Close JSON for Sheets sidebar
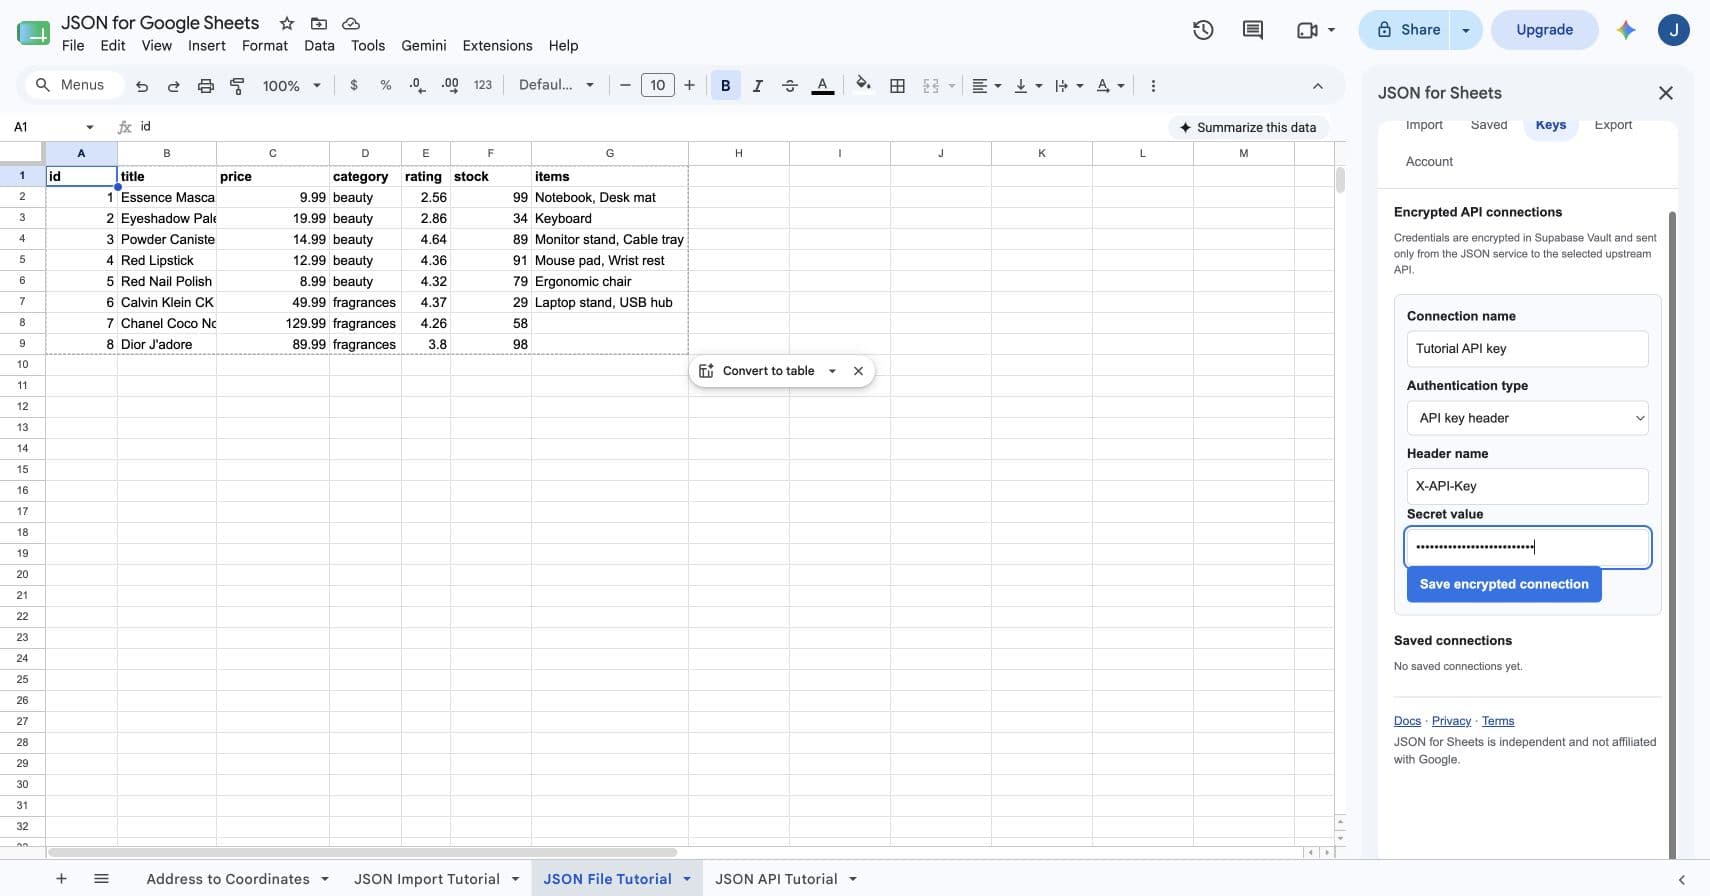Viewport: 1710px width, 896px height. point(1665,93)
